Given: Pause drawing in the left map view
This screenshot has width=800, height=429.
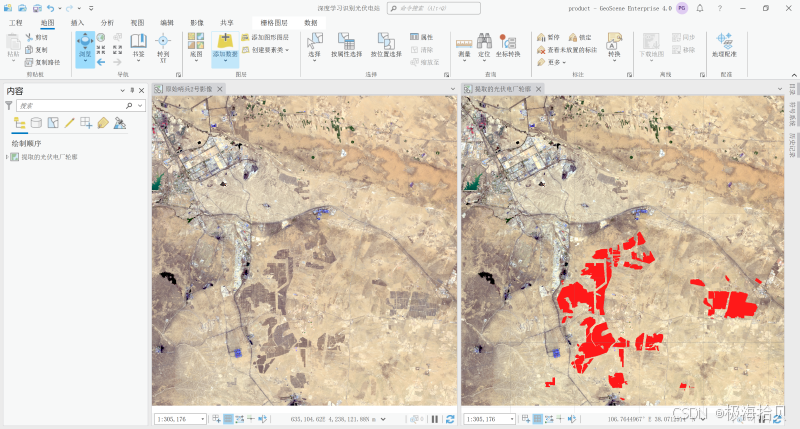Looking at the screenshot, I should point(435,419).
